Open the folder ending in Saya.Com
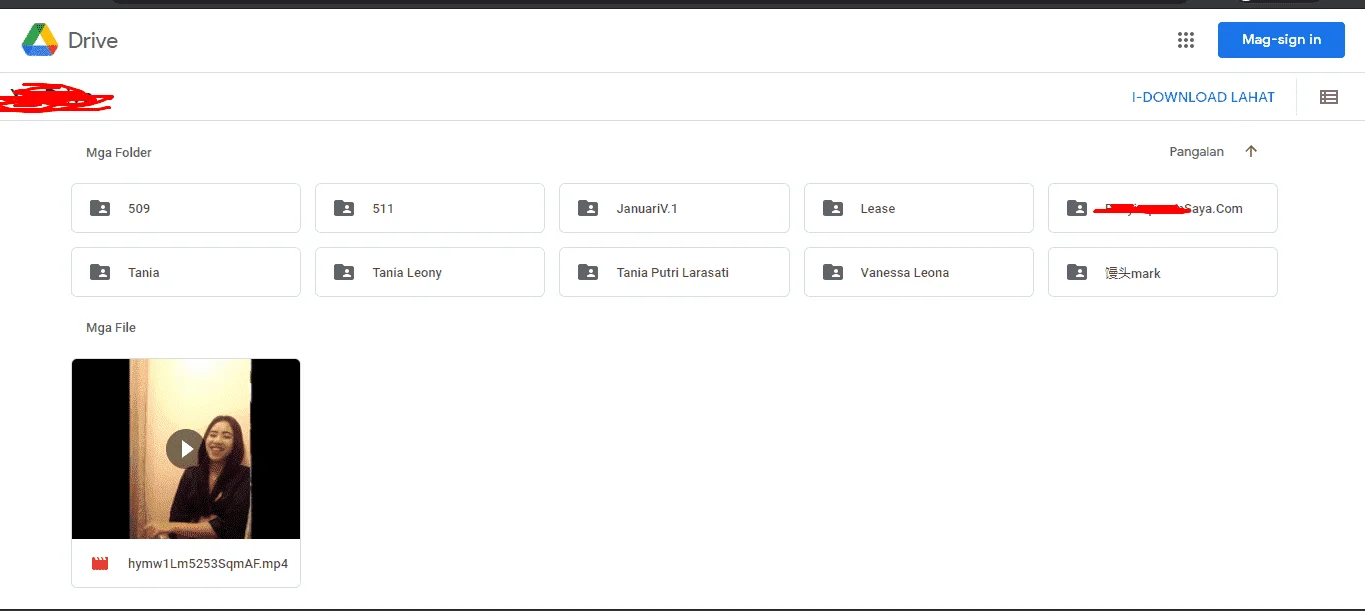 [x=1163, y=208]
